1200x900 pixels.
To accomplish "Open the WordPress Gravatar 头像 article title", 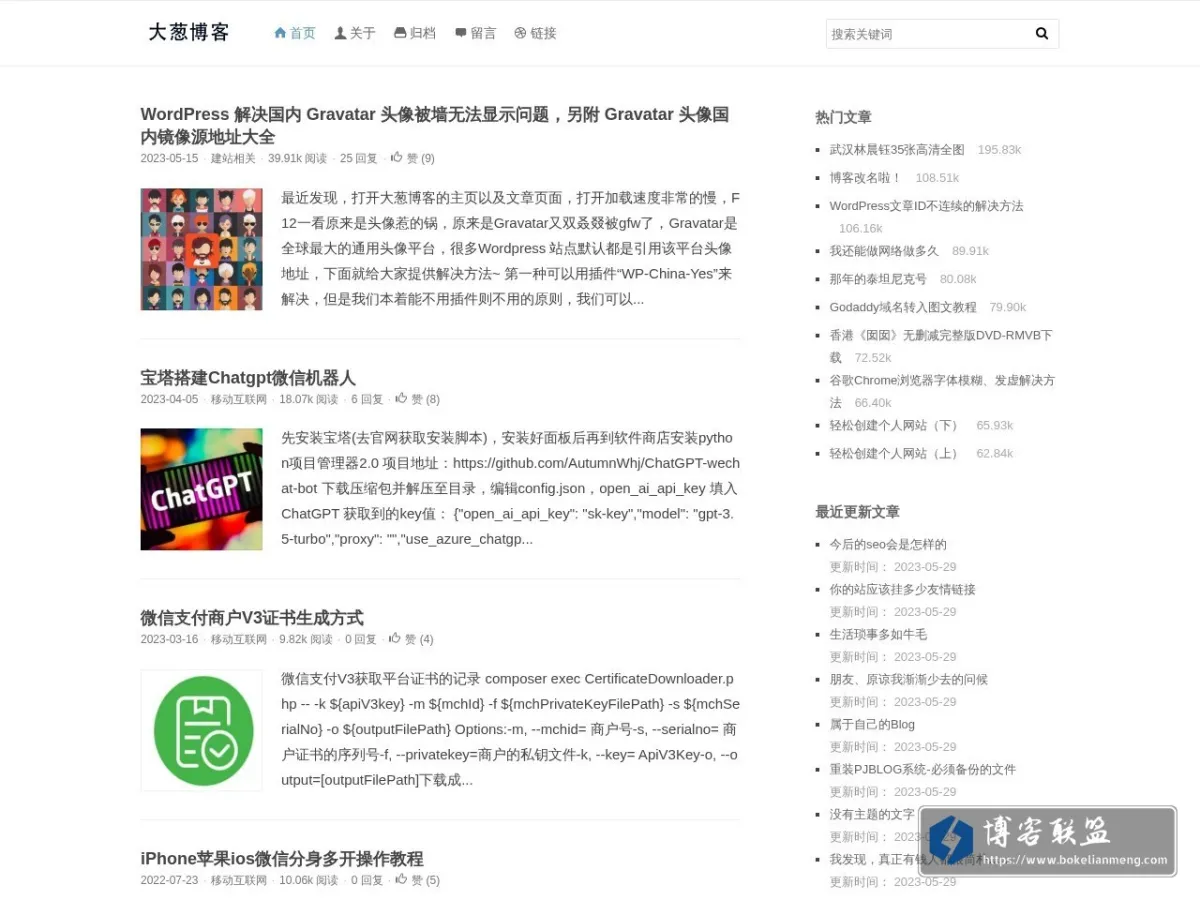I will point(435,125).
